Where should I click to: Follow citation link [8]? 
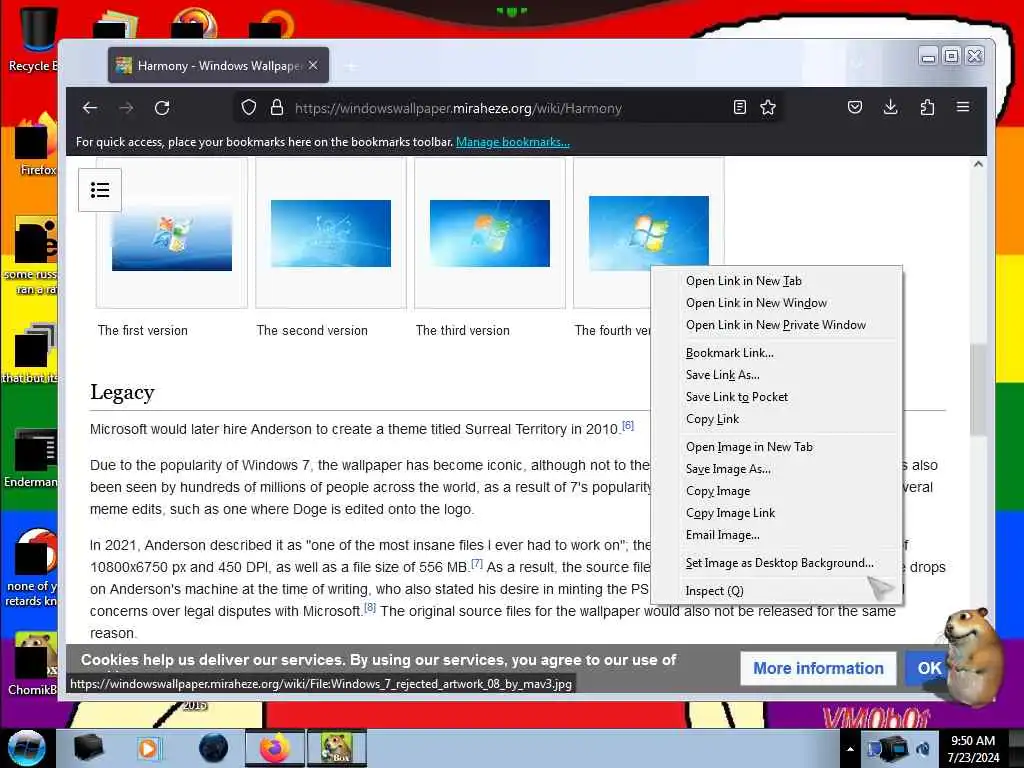(x=370, y=607)
